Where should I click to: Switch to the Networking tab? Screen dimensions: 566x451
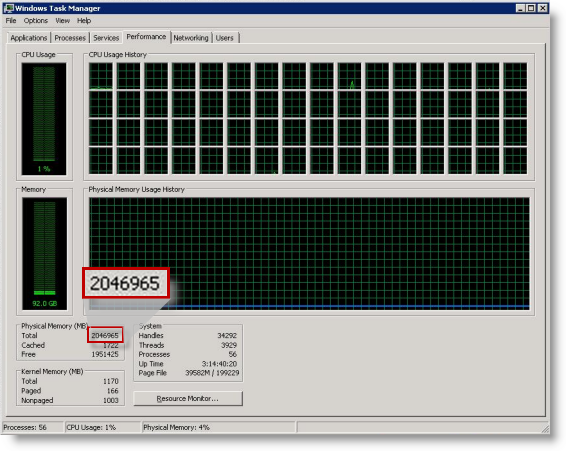[x=191, y=38]
